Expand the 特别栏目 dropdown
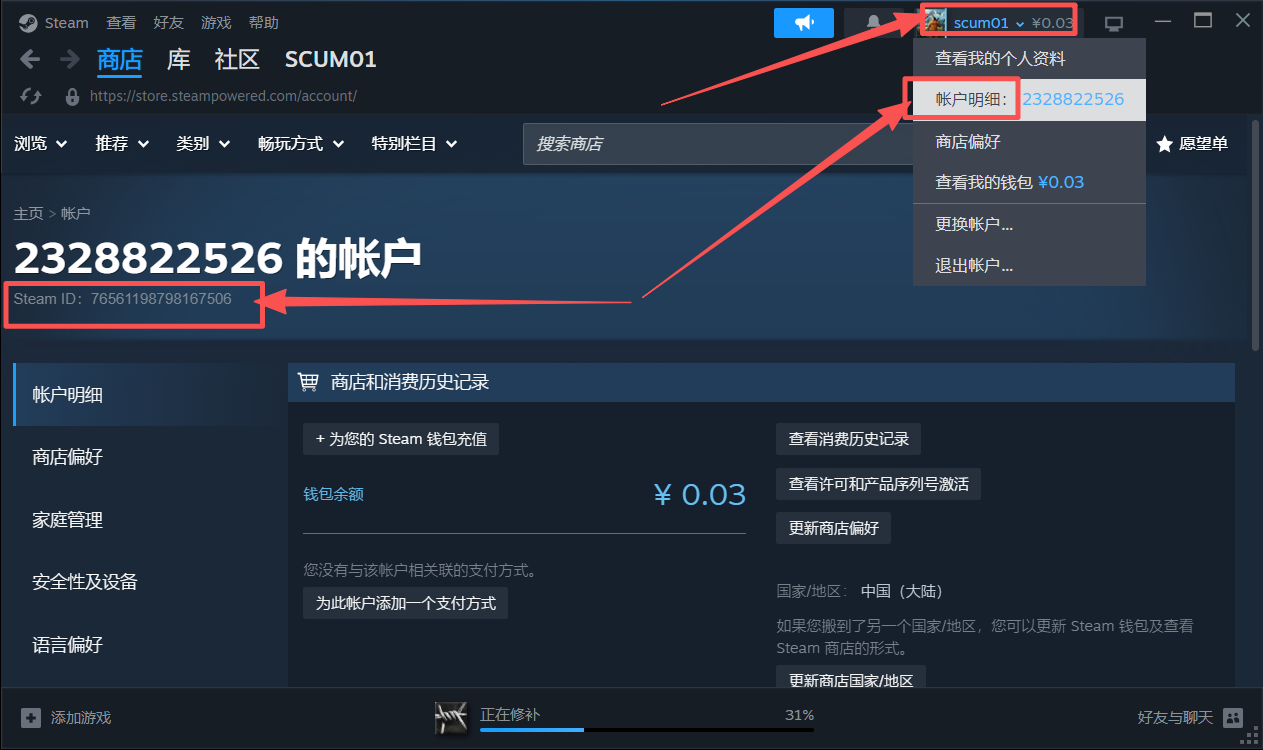This screenshot has height=750, width=1263. [414, 144]
